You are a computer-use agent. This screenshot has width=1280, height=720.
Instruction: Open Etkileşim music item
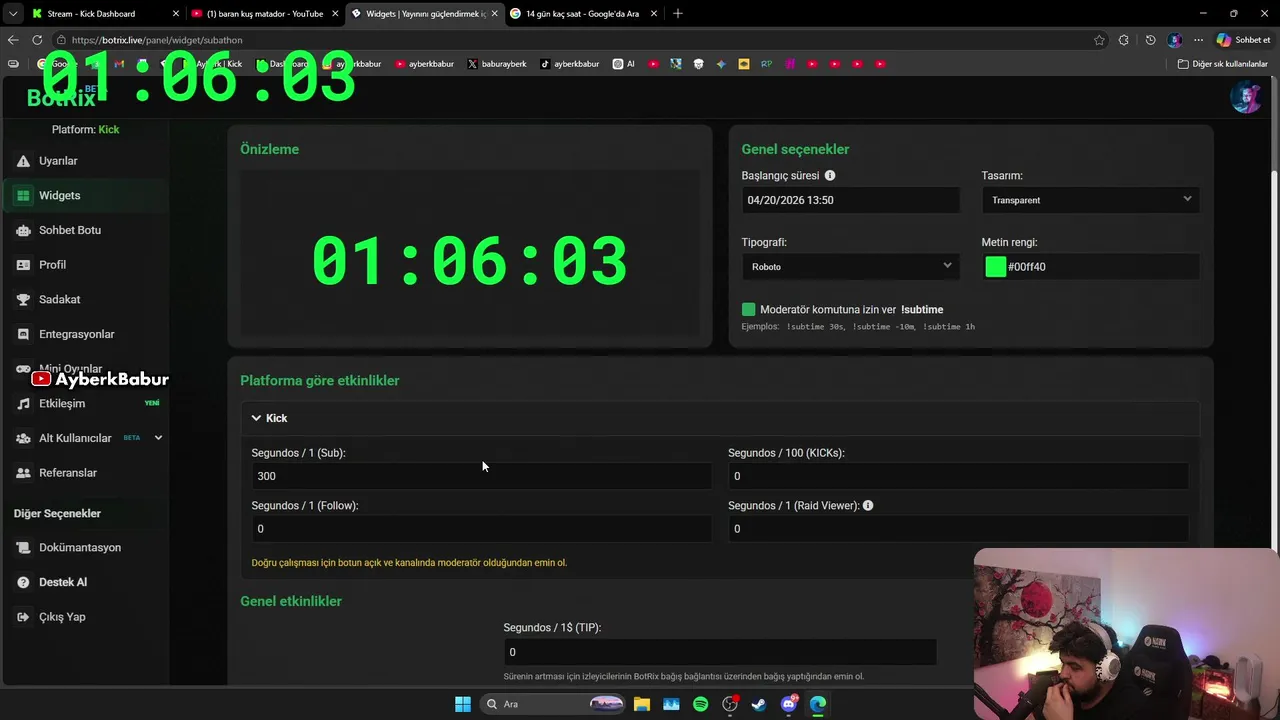pos(84,403)
